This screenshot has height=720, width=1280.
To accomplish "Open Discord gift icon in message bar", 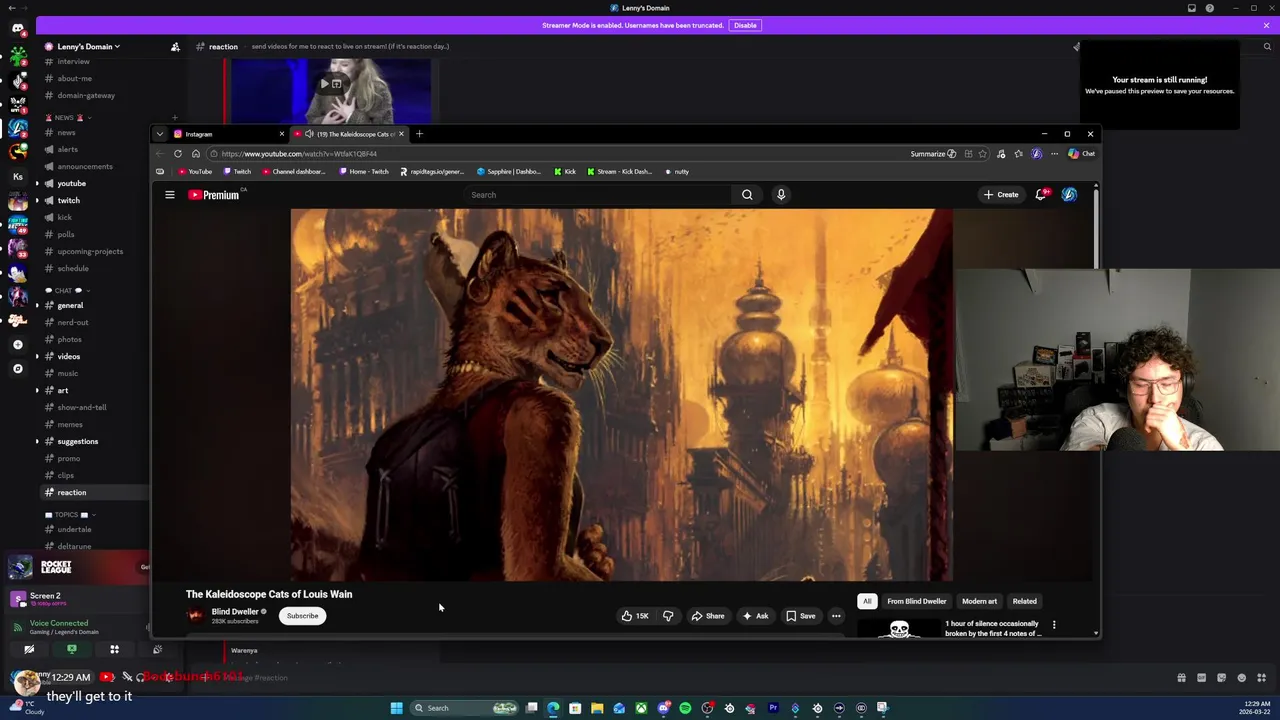I will click(x=1181, y=678).
